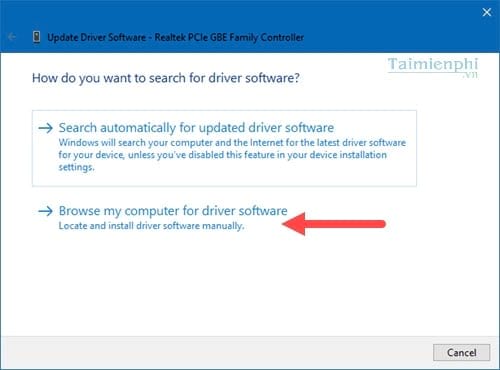Image resolution: width=500 pixels, height=370 pixels.
Task: Close the Update Driver Software dialog
Action: point(487,12)
